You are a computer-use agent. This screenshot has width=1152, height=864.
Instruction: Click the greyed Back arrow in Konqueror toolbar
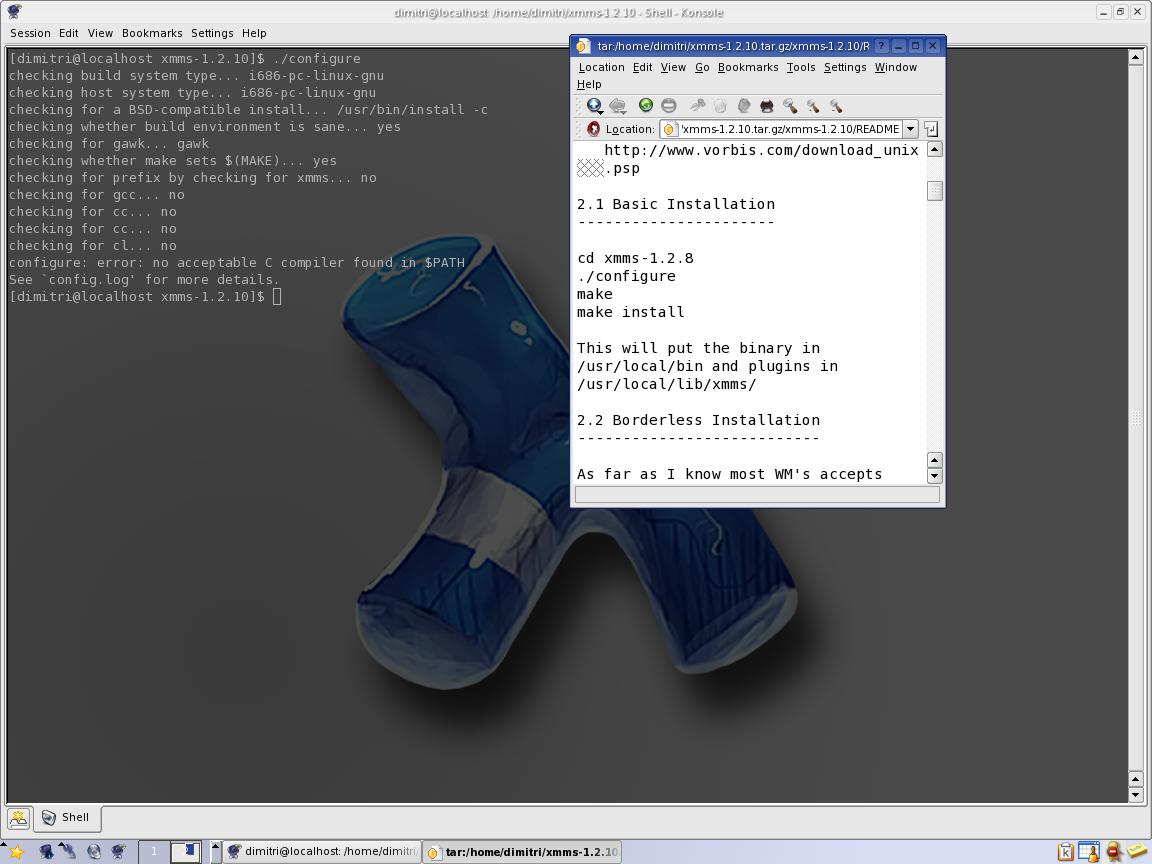tap(618, 106)
